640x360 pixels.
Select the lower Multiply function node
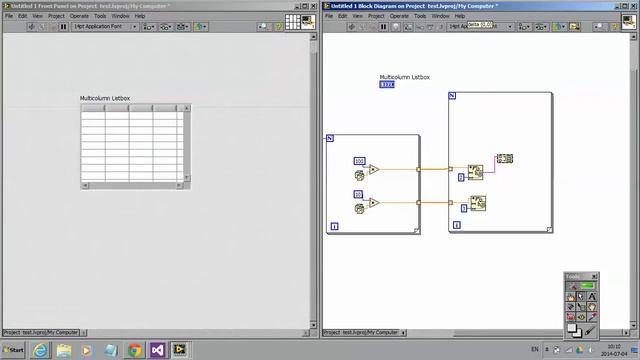(x=374, y=202)
